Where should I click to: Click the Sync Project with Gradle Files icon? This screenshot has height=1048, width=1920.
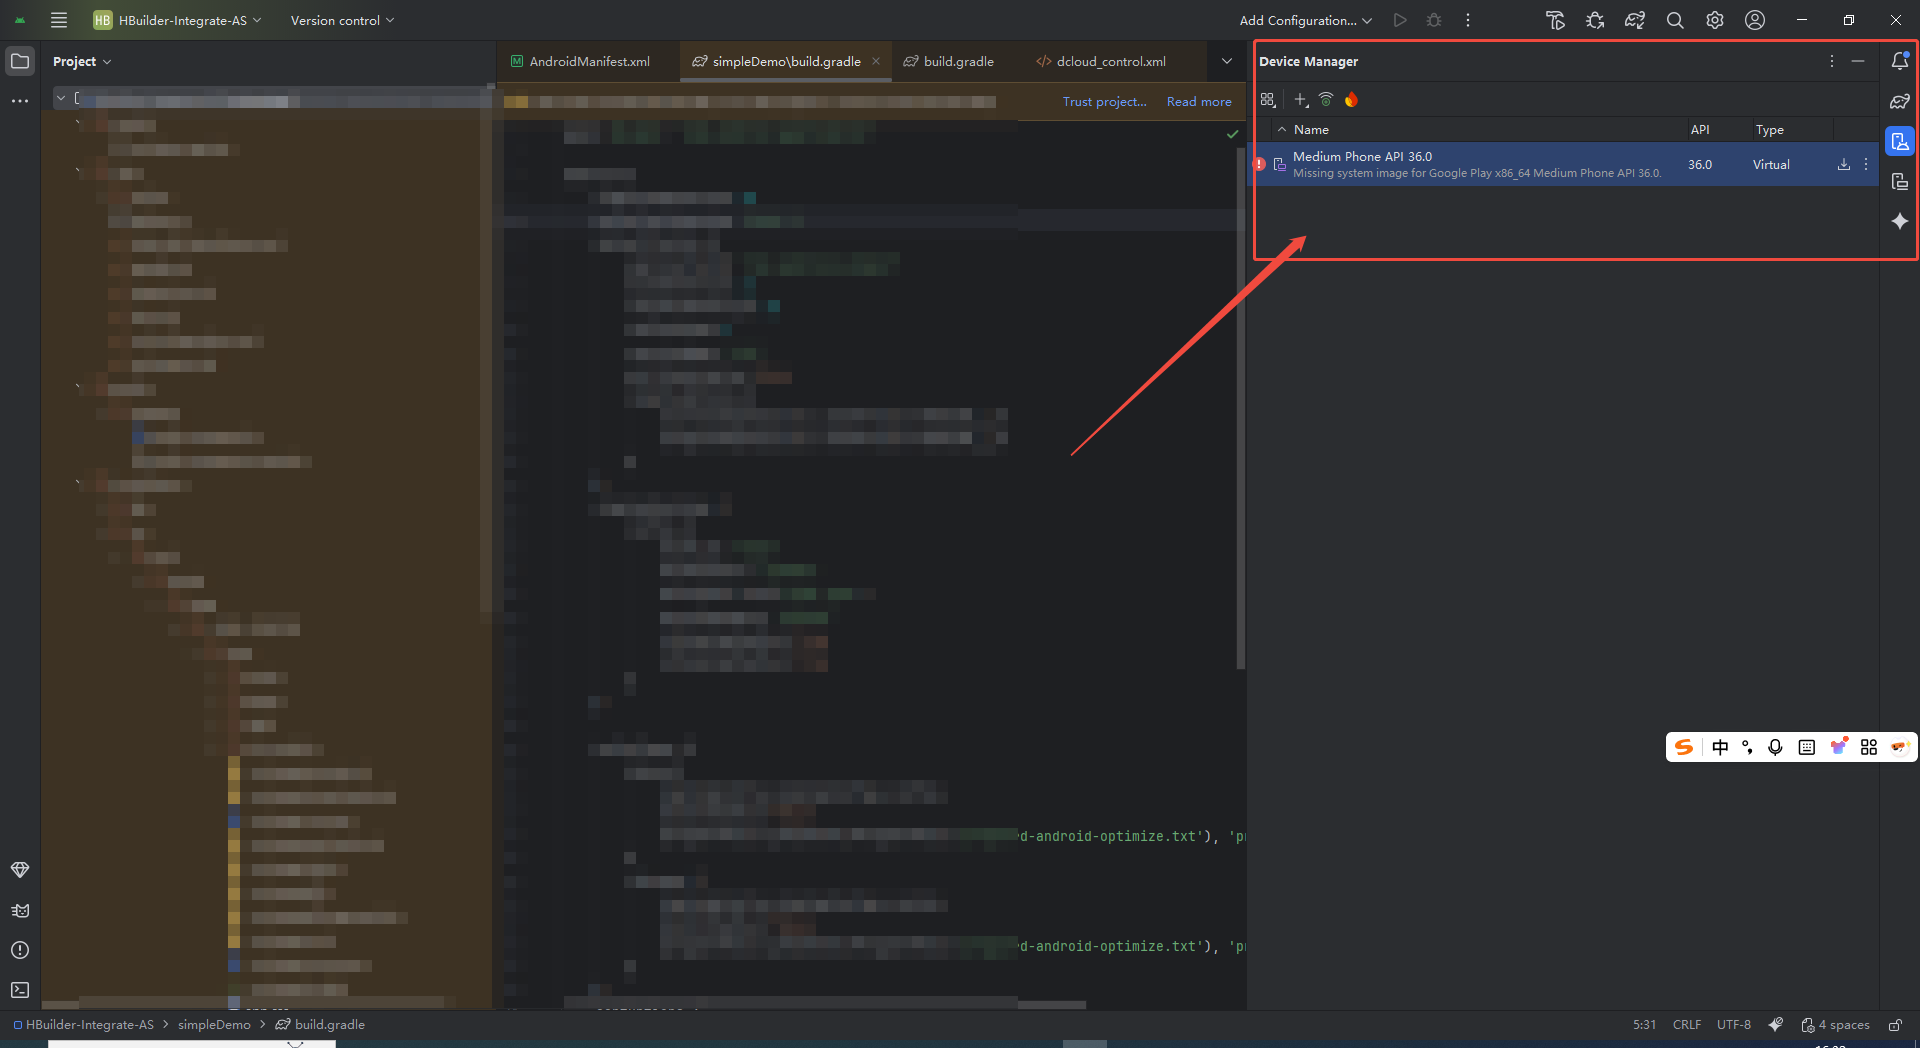click(x=1634, y=20)
